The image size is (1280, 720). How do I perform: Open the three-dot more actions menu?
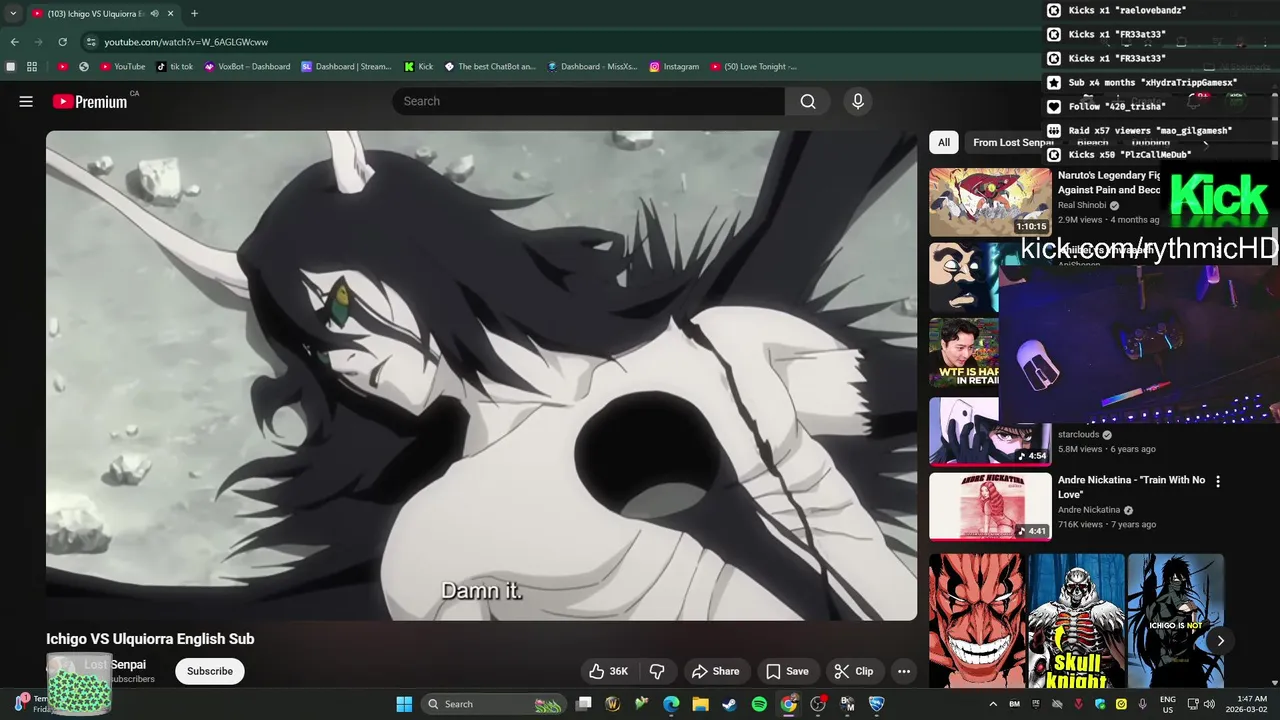click(904, 671)
